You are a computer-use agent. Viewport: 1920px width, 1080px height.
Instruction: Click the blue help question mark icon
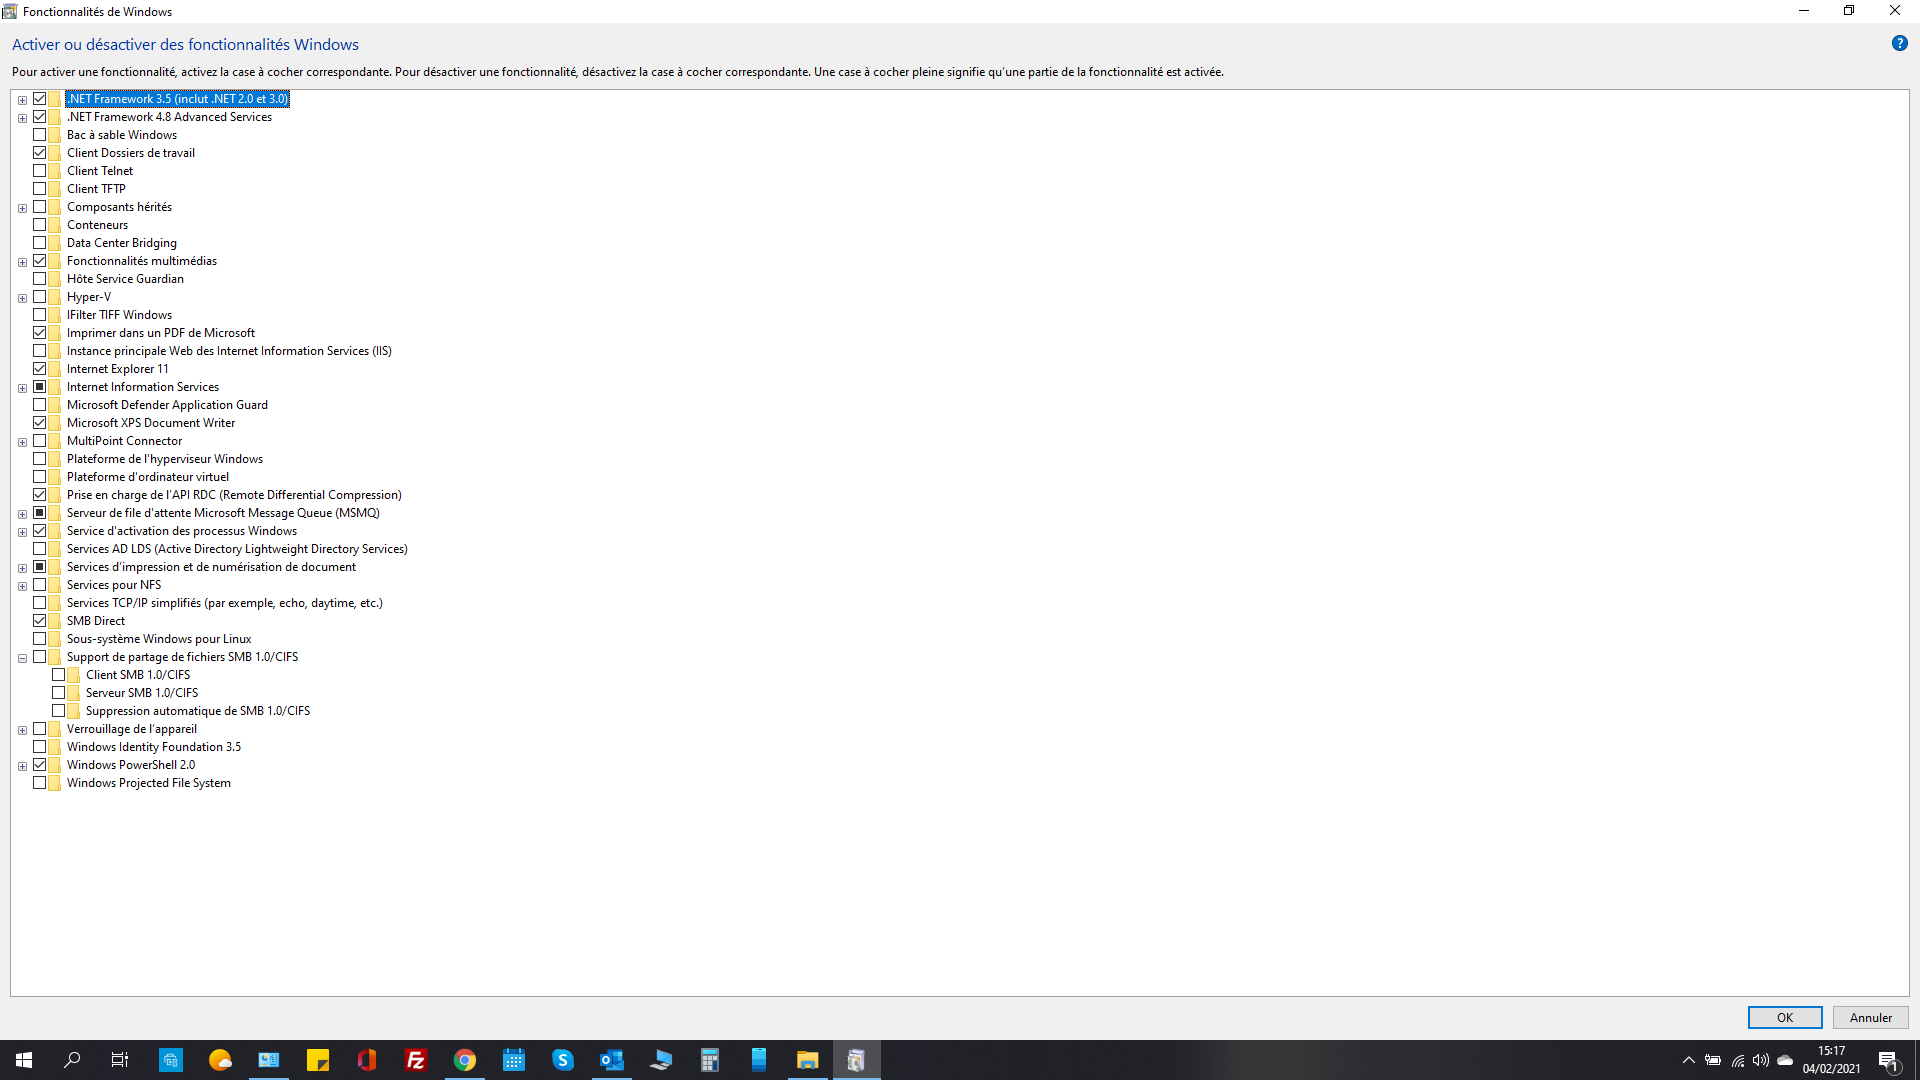click(x=1899, y=43)
